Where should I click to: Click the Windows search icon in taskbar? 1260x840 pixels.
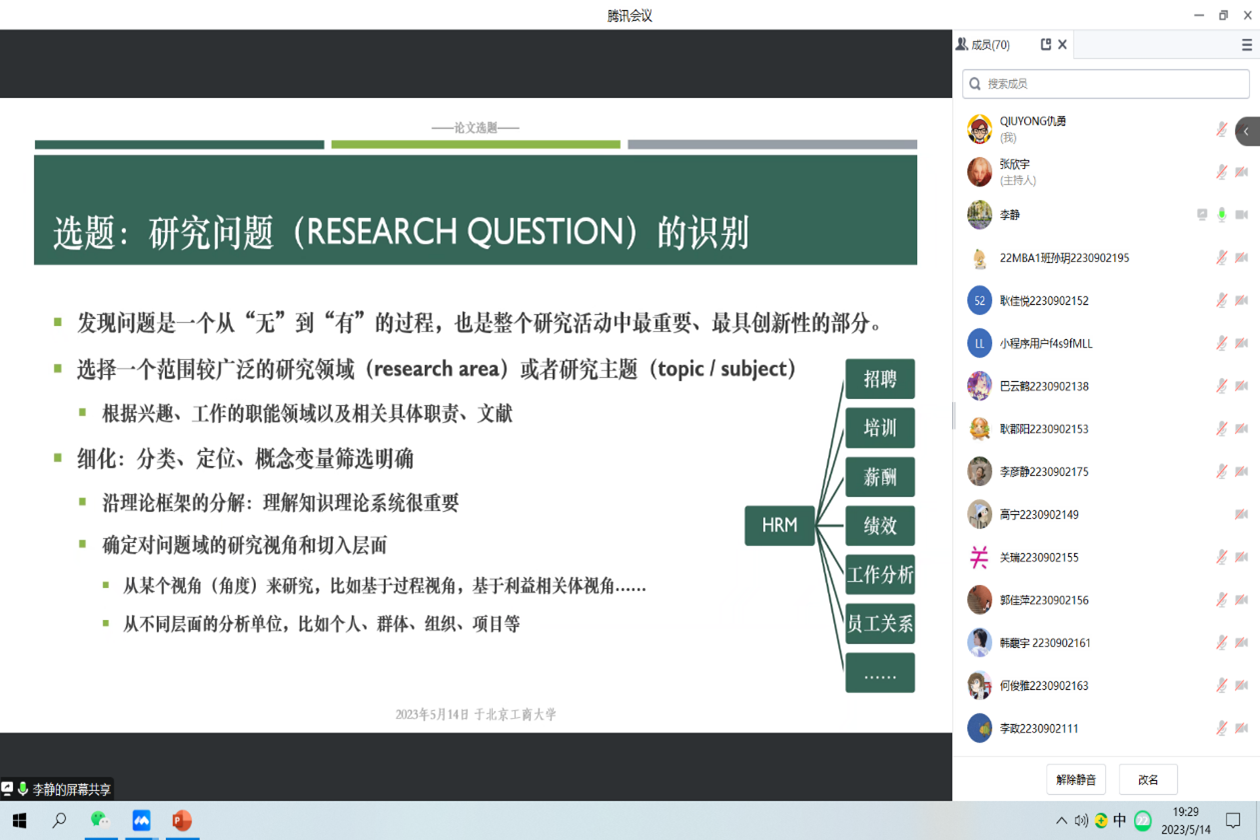point(59,820)
